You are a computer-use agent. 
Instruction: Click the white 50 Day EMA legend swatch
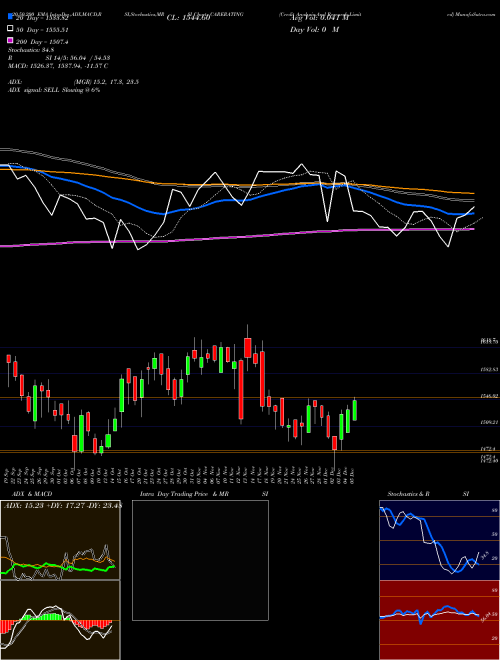10,29
